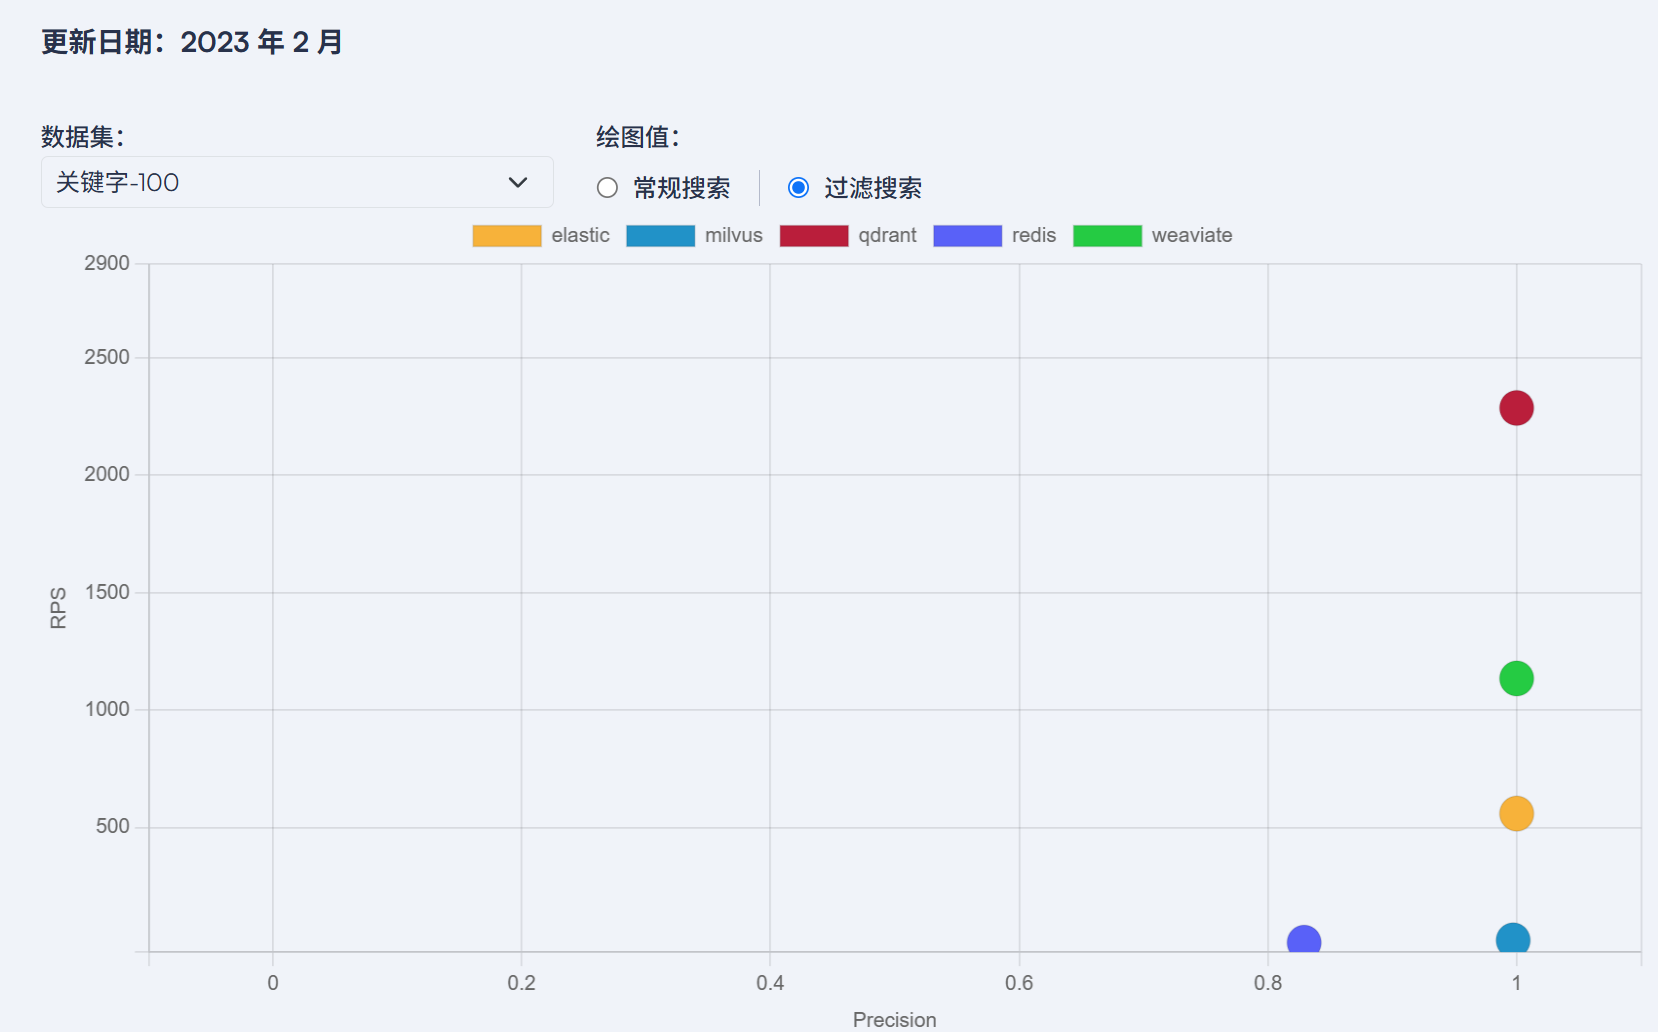
Task: Click the '绘图值:' label
Action: 637,136
